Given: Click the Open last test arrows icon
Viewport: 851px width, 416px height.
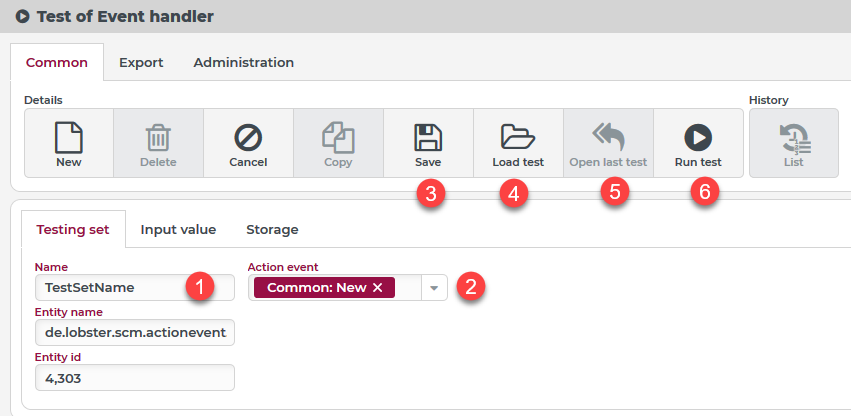Looking at the screenshot, I should click(x=608, y=137).
